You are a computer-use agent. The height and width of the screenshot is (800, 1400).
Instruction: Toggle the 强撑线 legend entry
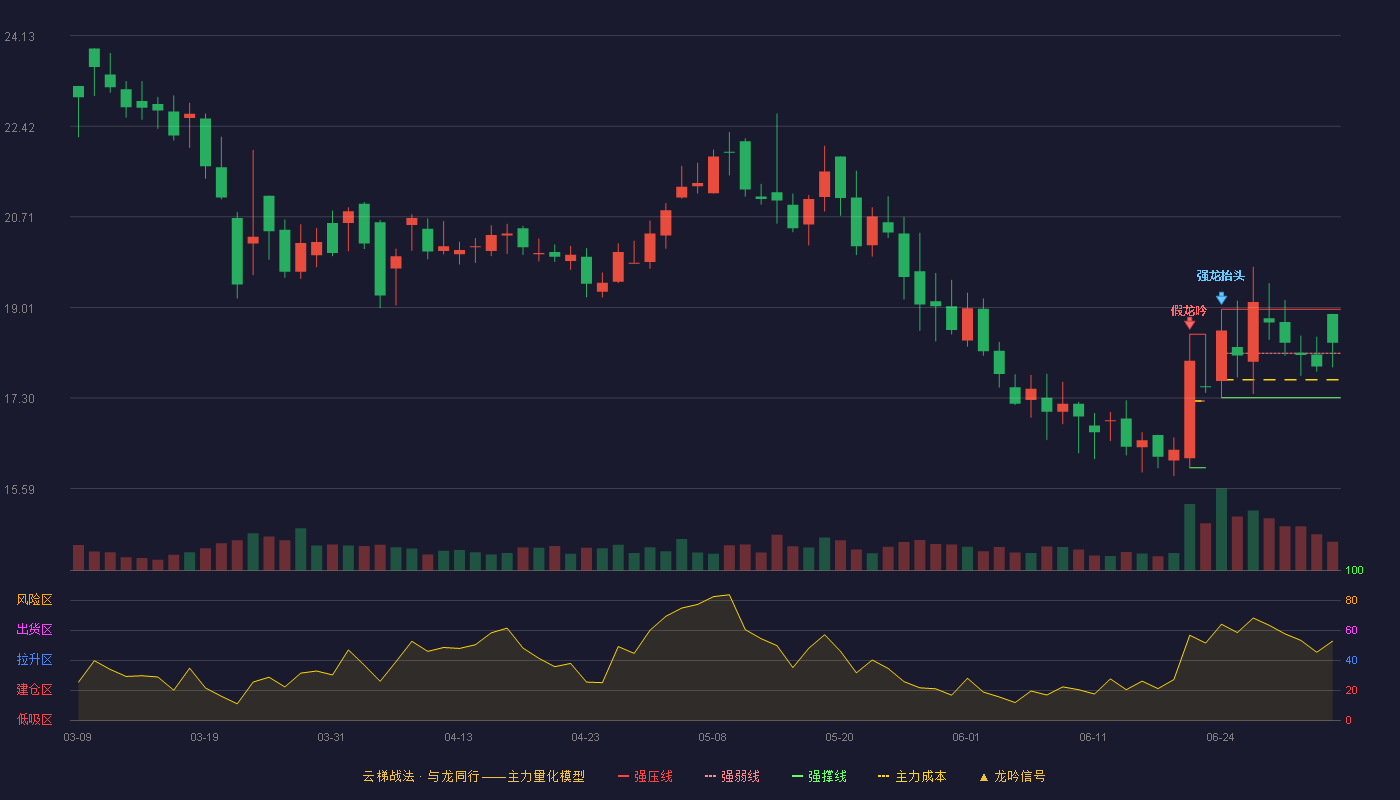tap(819, 776)
